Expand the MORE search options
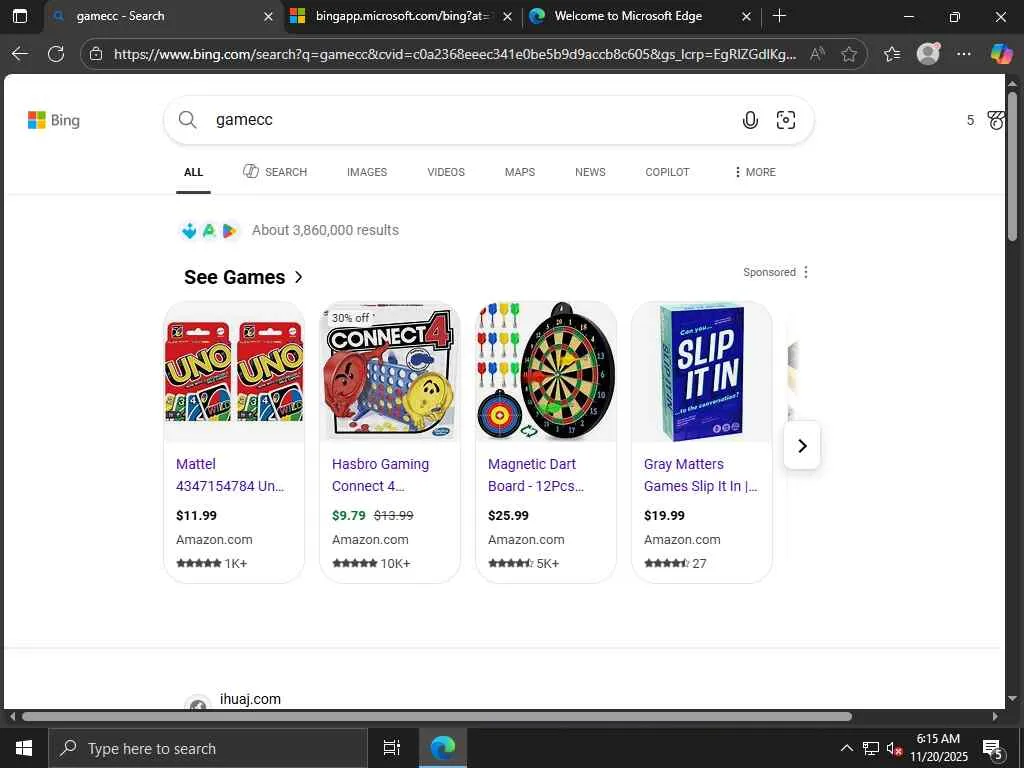Viewport: 1024px width, 768px height. pyautogui.click(x=755, y=172)
